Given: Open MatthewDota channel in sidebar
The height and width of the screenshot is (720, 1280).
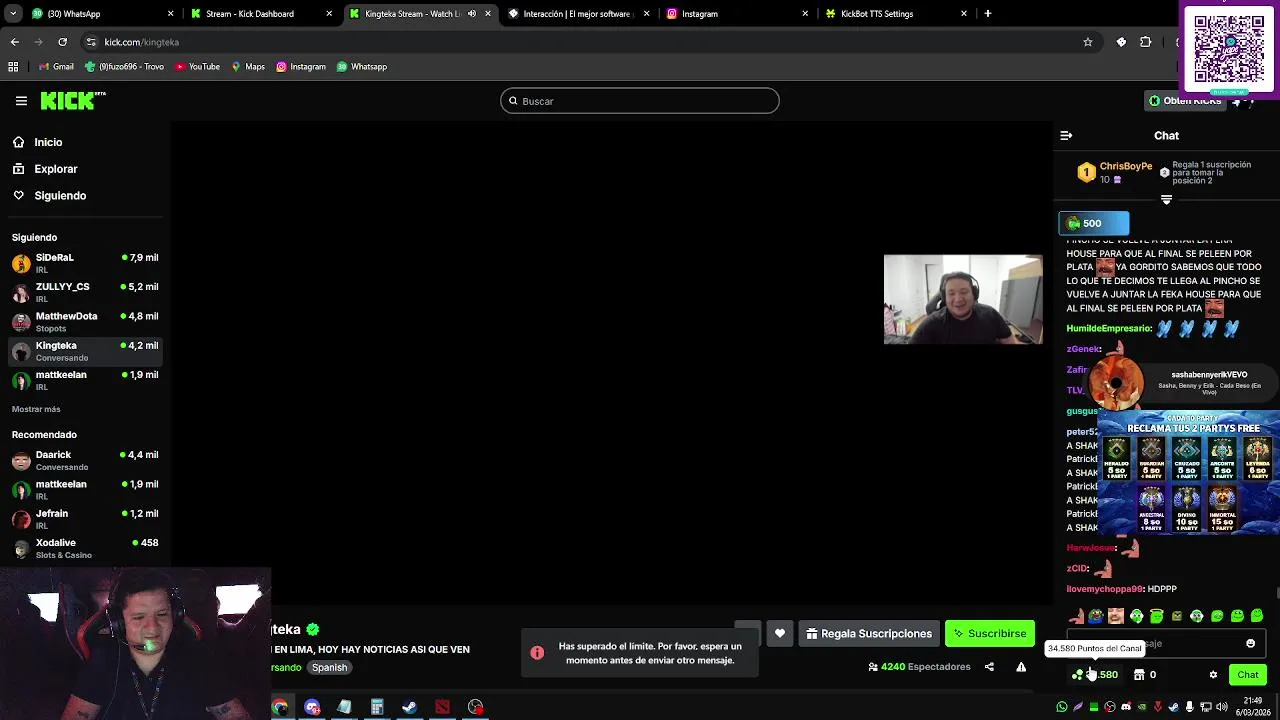Looking at the screenshot, I should [85, 322].
